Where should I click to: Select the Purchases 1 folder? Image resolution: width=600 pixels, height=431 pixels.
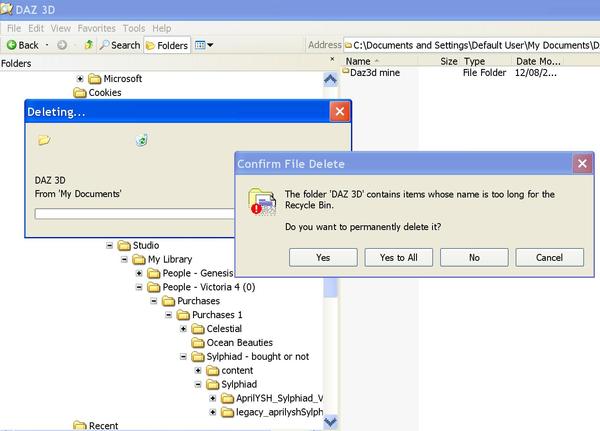[x=210, y=315]
